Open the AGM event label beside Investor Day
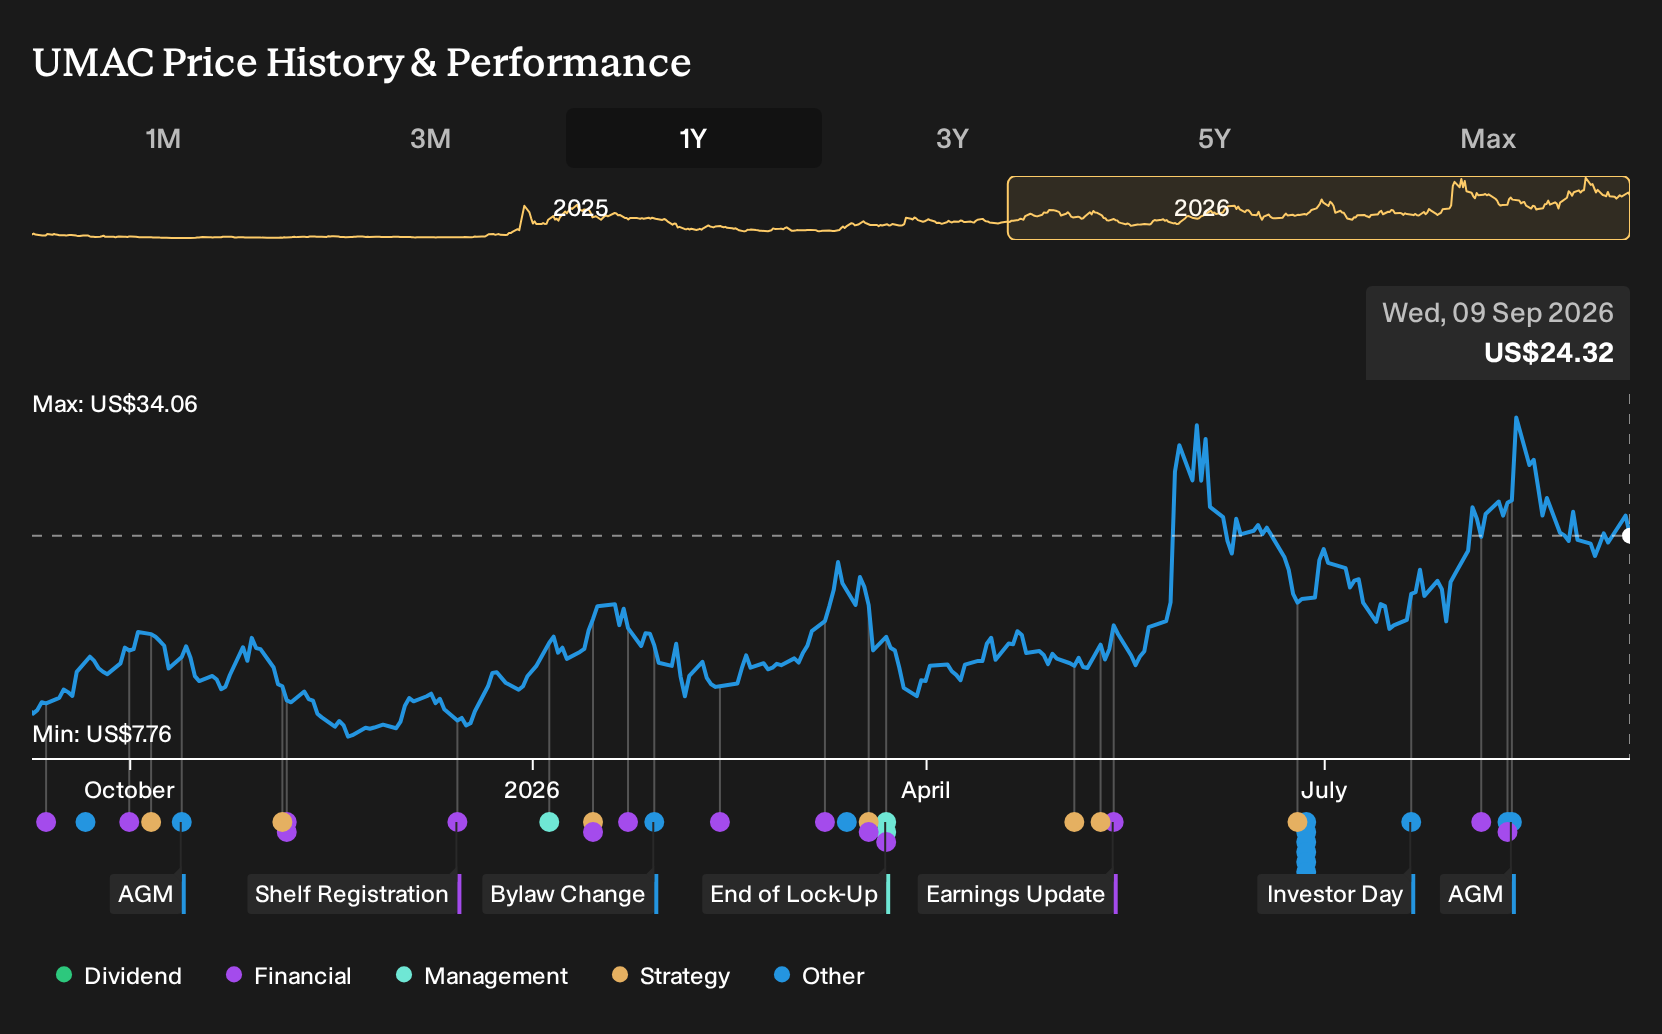 pos(1478,894)
